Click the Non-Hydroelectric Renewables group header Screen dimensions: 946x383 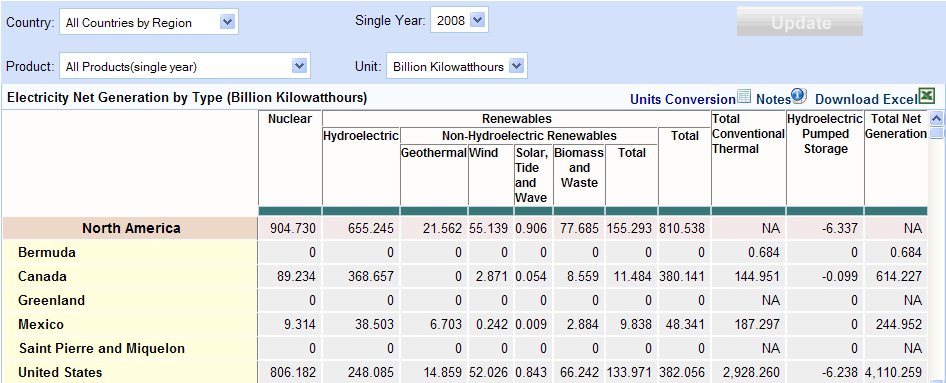(529, 136)
